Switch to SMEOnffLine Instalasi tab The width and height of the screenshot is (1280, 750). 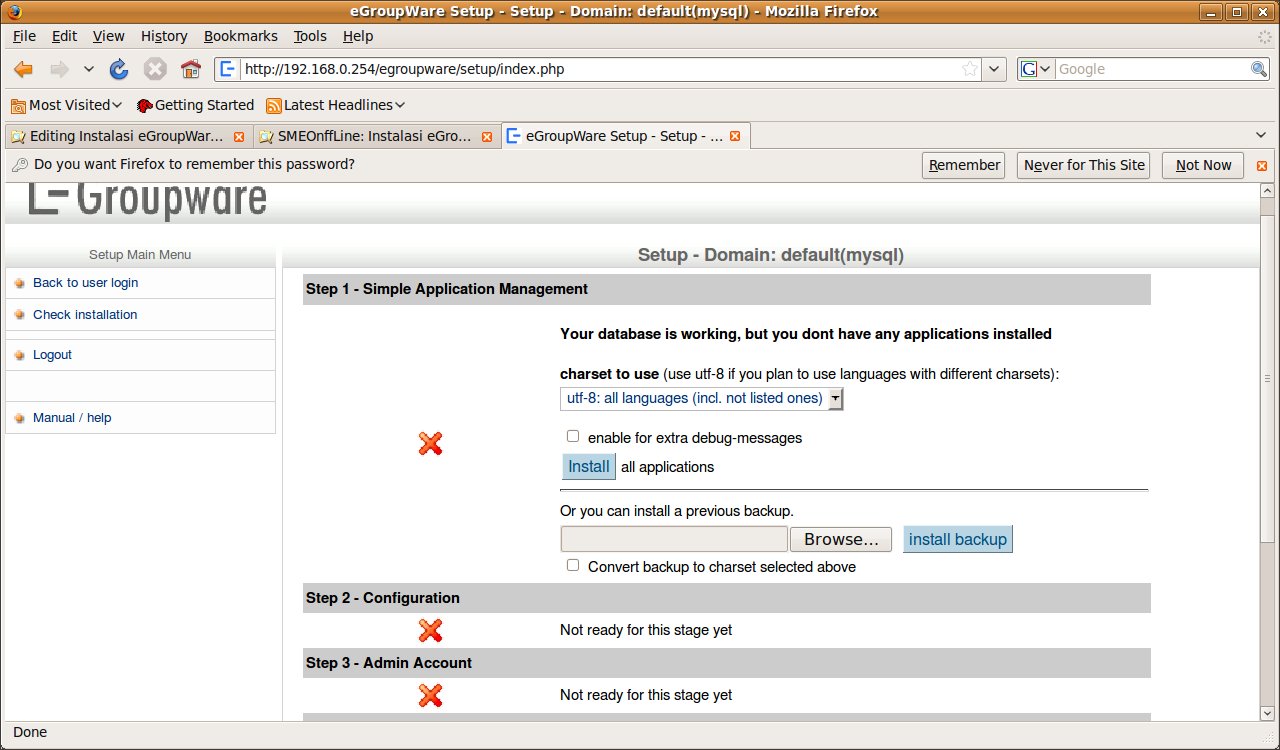click(x=374, y=136)
